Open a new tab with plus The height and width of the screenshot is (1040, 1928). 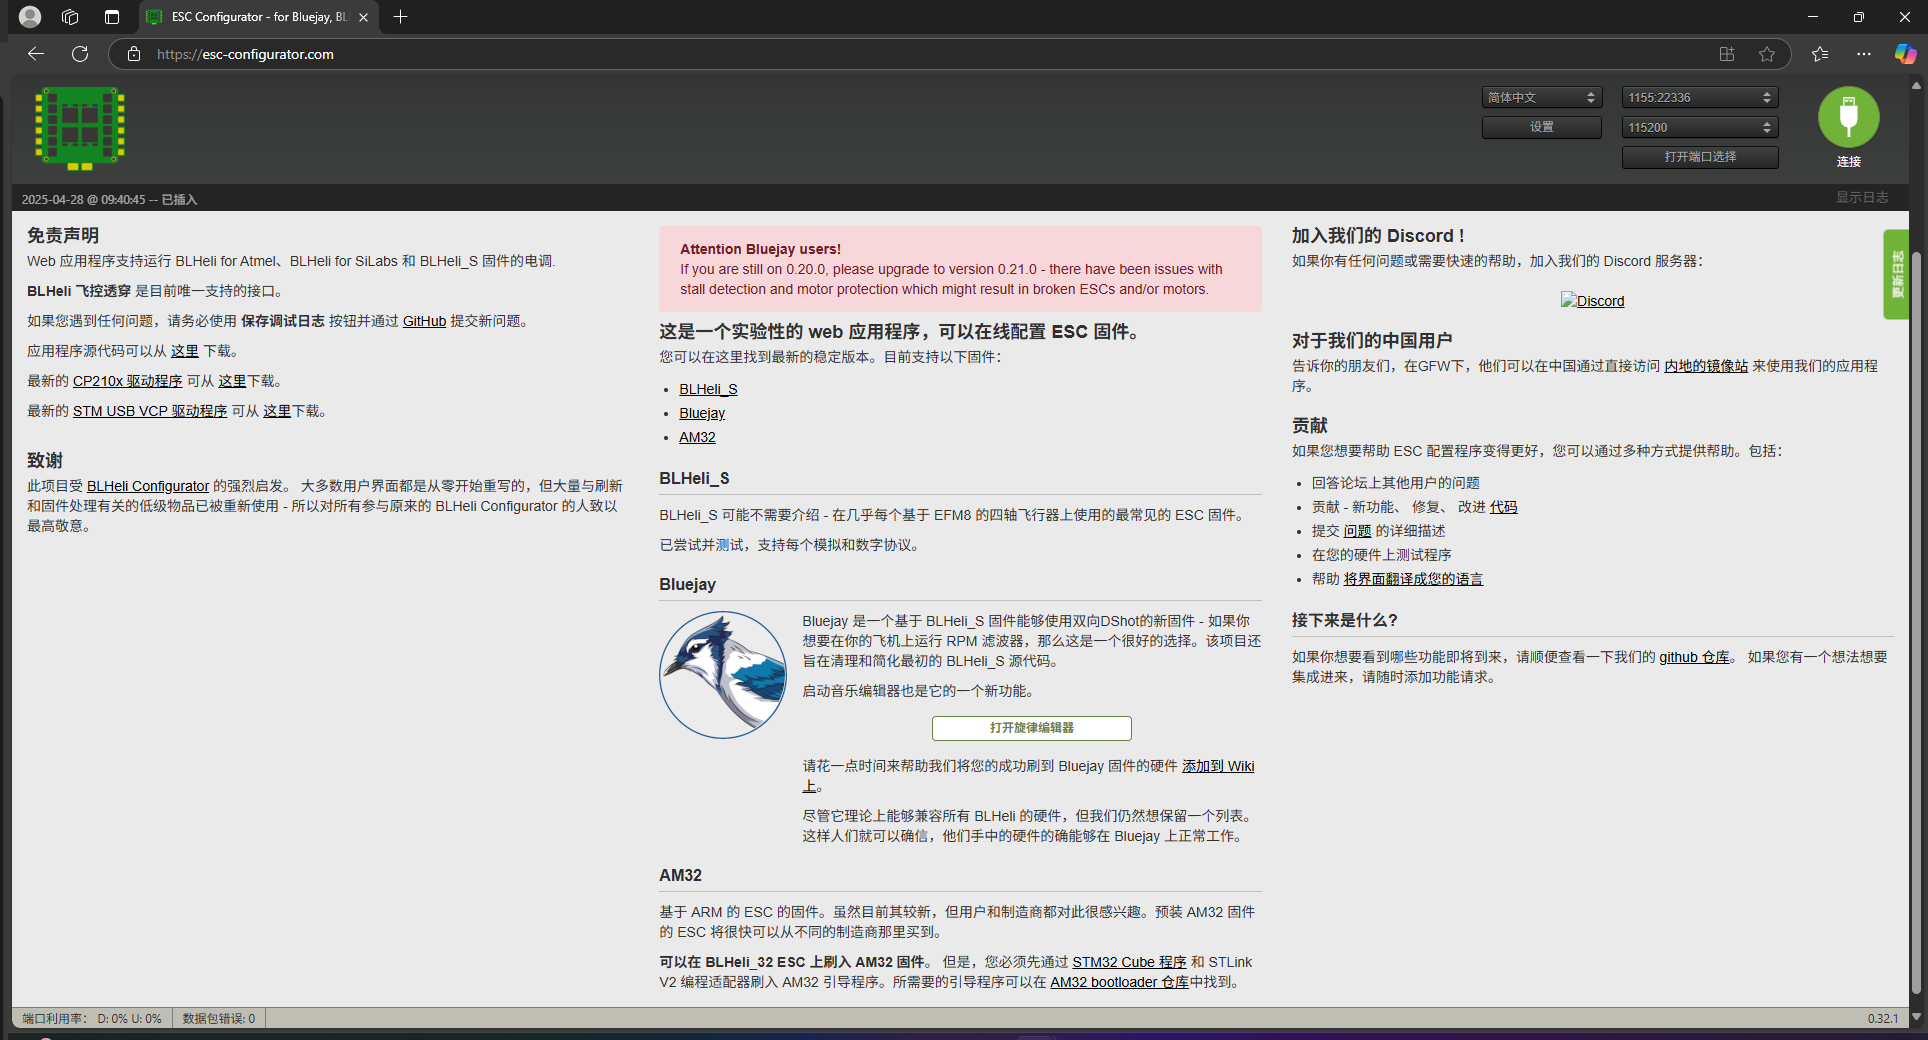tap(401, 17)
